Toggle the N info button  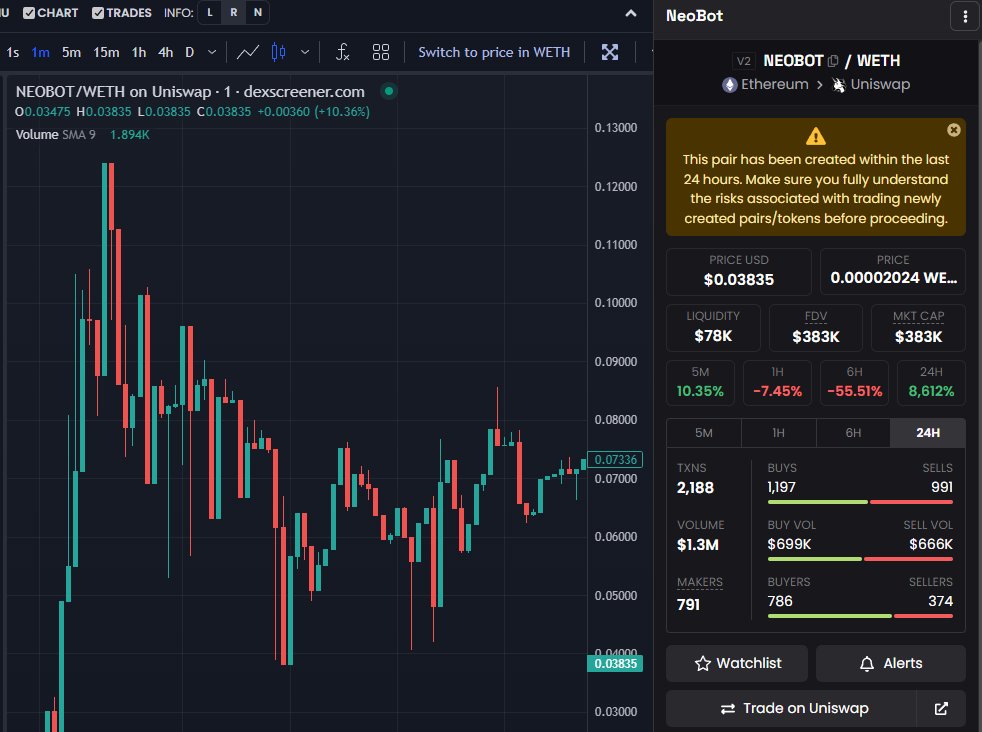[x=257, y=13]
